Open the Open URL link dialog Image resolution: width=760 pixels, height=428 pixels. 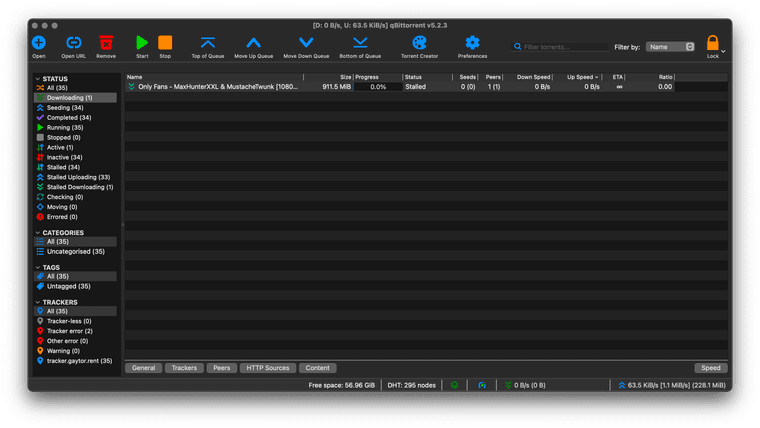coord(74,43)
